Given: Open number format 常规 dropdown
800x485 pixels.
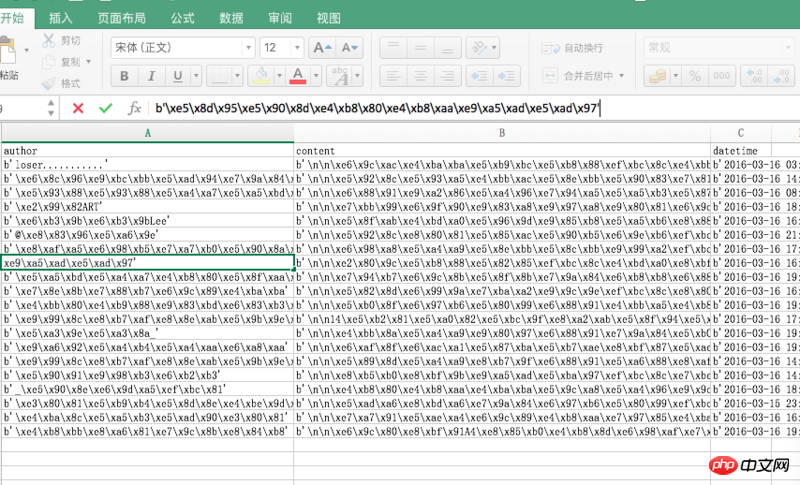Looking at the screenshot, I should (x=719, y=48).
